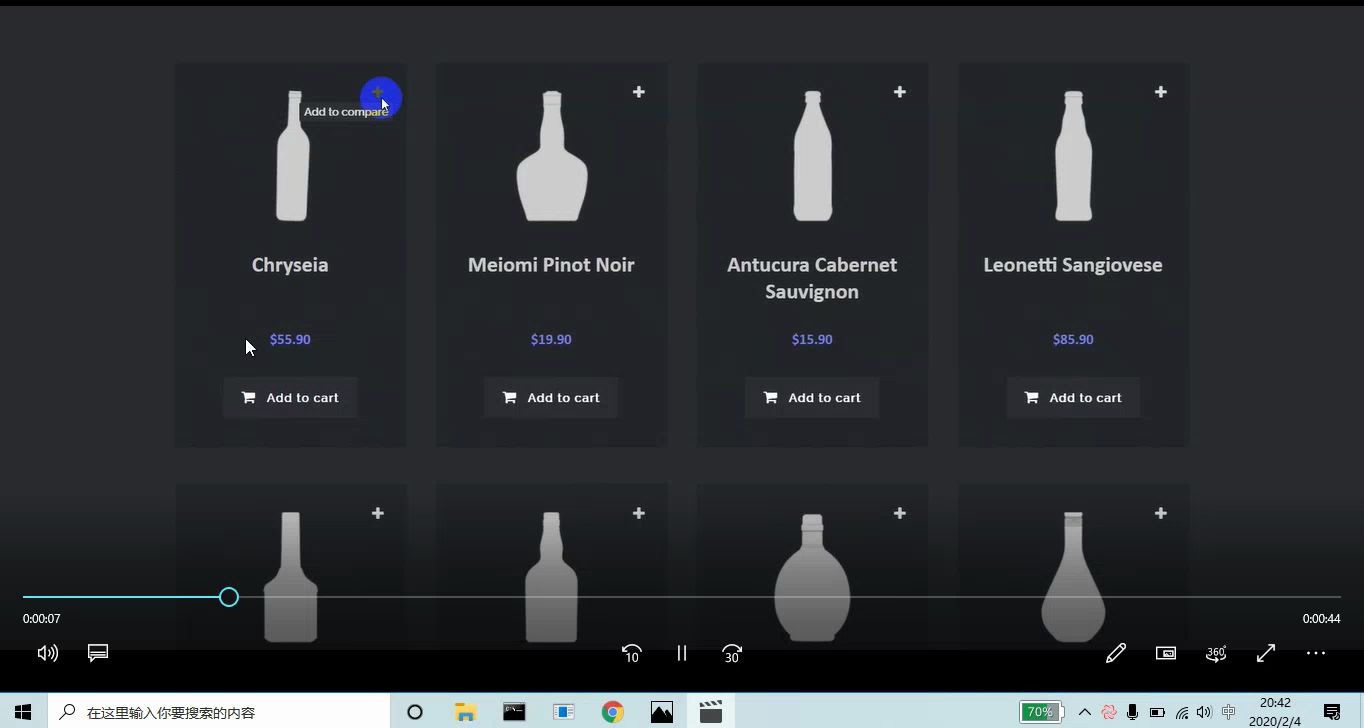
Task: Click the taskbar search box
Action: (x=219, y=712)
